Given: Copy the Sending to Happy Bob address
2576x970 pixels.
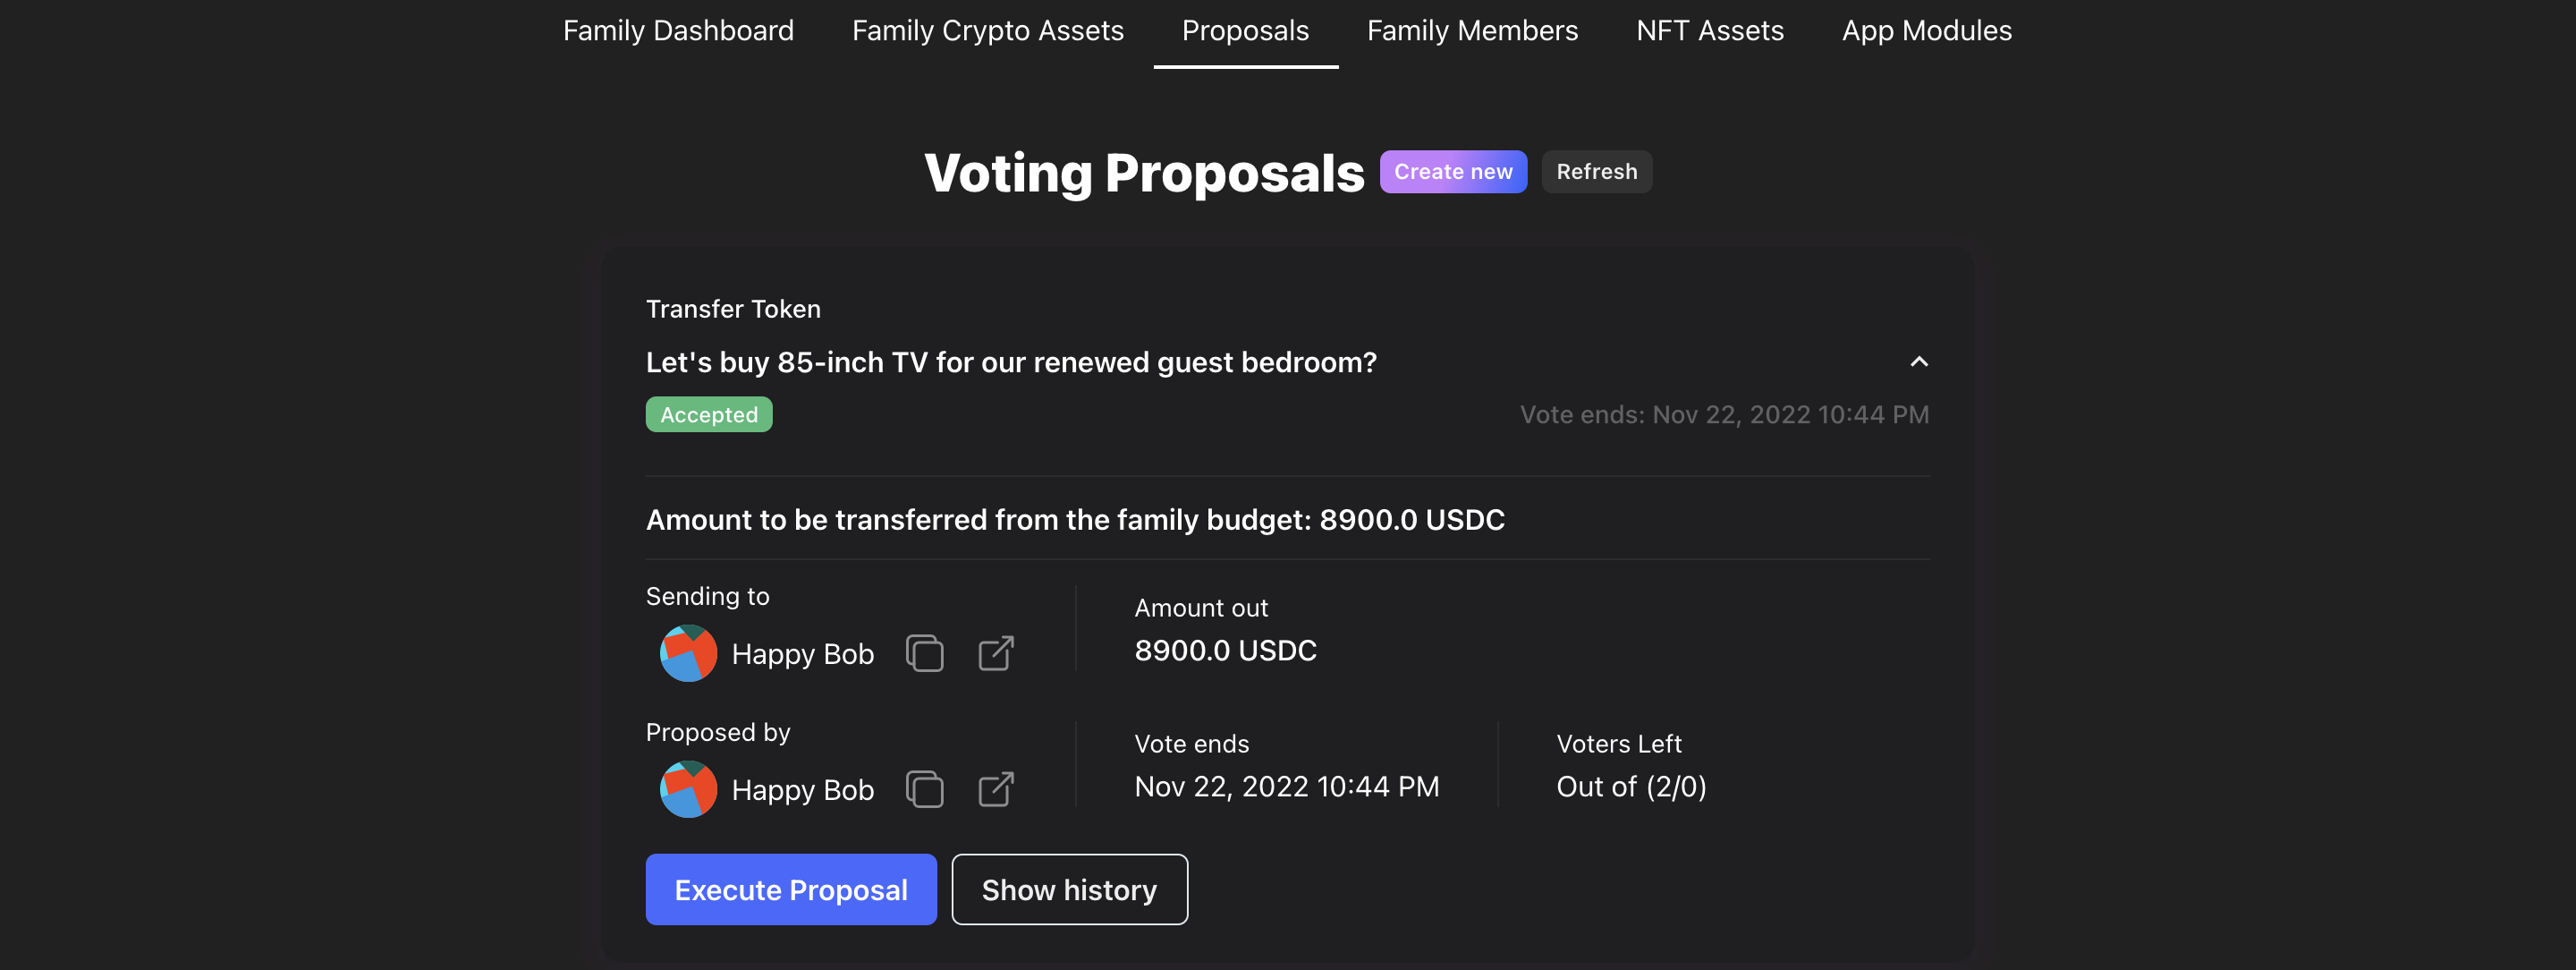Looking at the screenshot, I should point(924,653).
